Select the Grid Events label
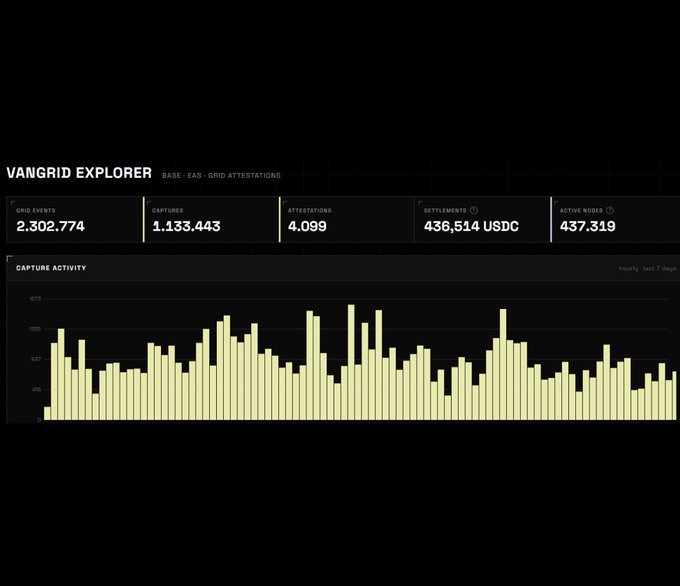680x586 pixels. (36, 210)
